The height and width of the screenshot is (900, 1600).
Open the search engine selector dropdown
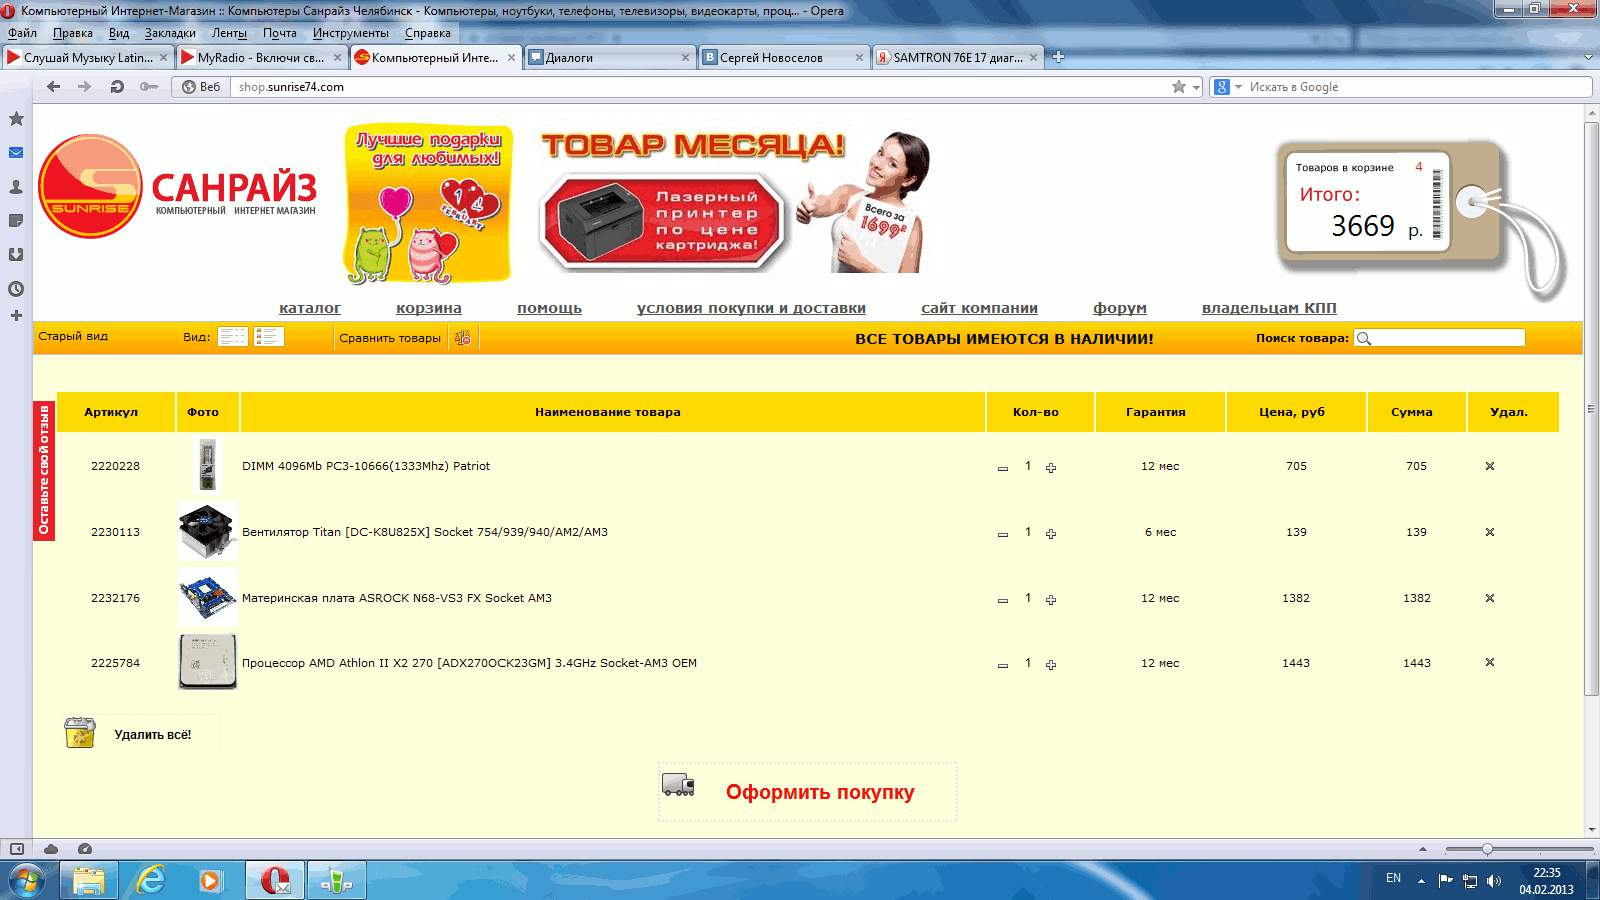[1238, 87]
